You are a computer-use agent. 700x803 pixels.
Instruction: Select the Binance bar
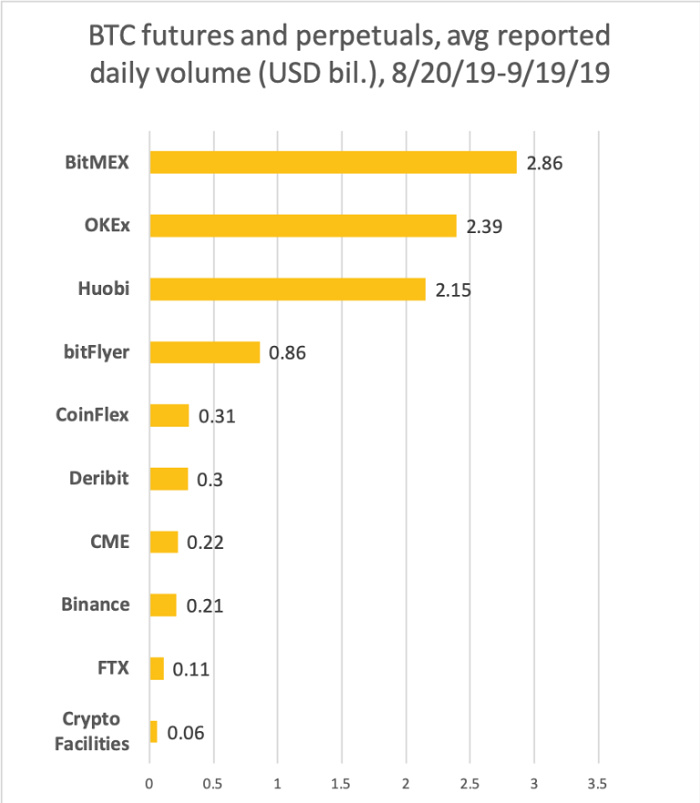coord(163,605)
